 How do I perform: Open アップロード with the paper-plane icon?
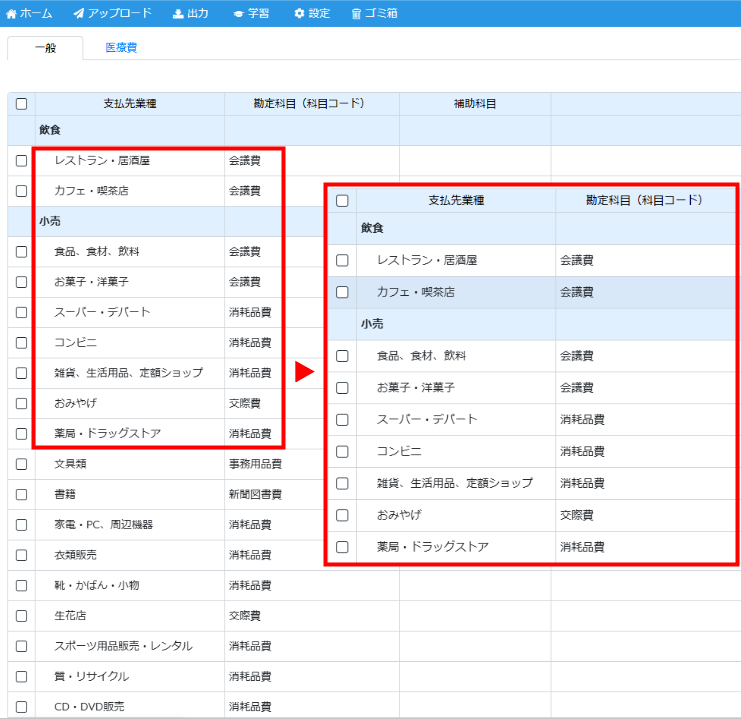pos(112,13)
